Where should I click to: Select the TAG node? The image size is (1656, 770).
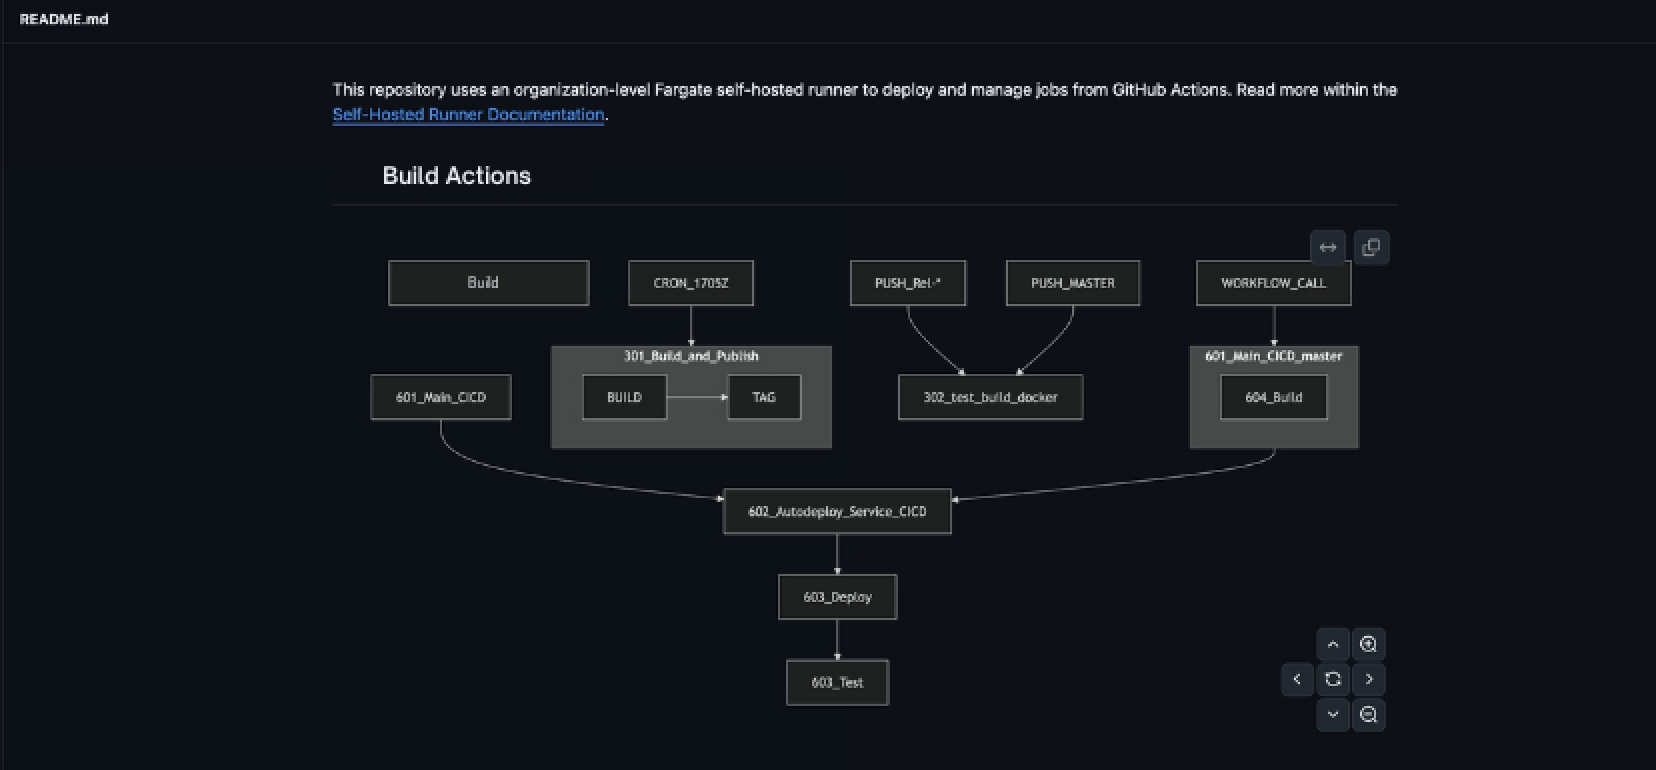click(764, 397)
